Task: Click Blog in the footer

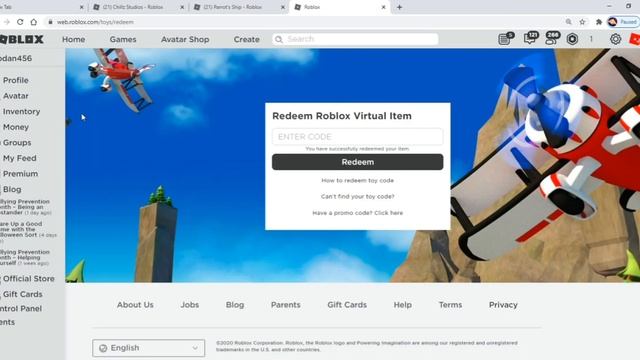Action: [x=235, y=305]
